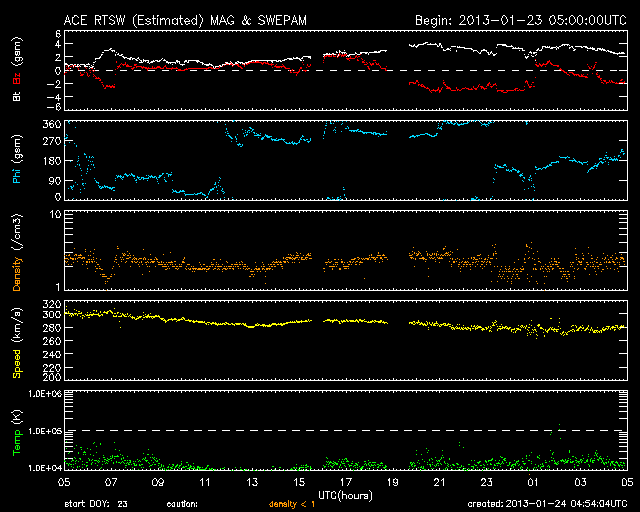
Task: Click the '260' Speed axis value
Action: coord(52,341)
